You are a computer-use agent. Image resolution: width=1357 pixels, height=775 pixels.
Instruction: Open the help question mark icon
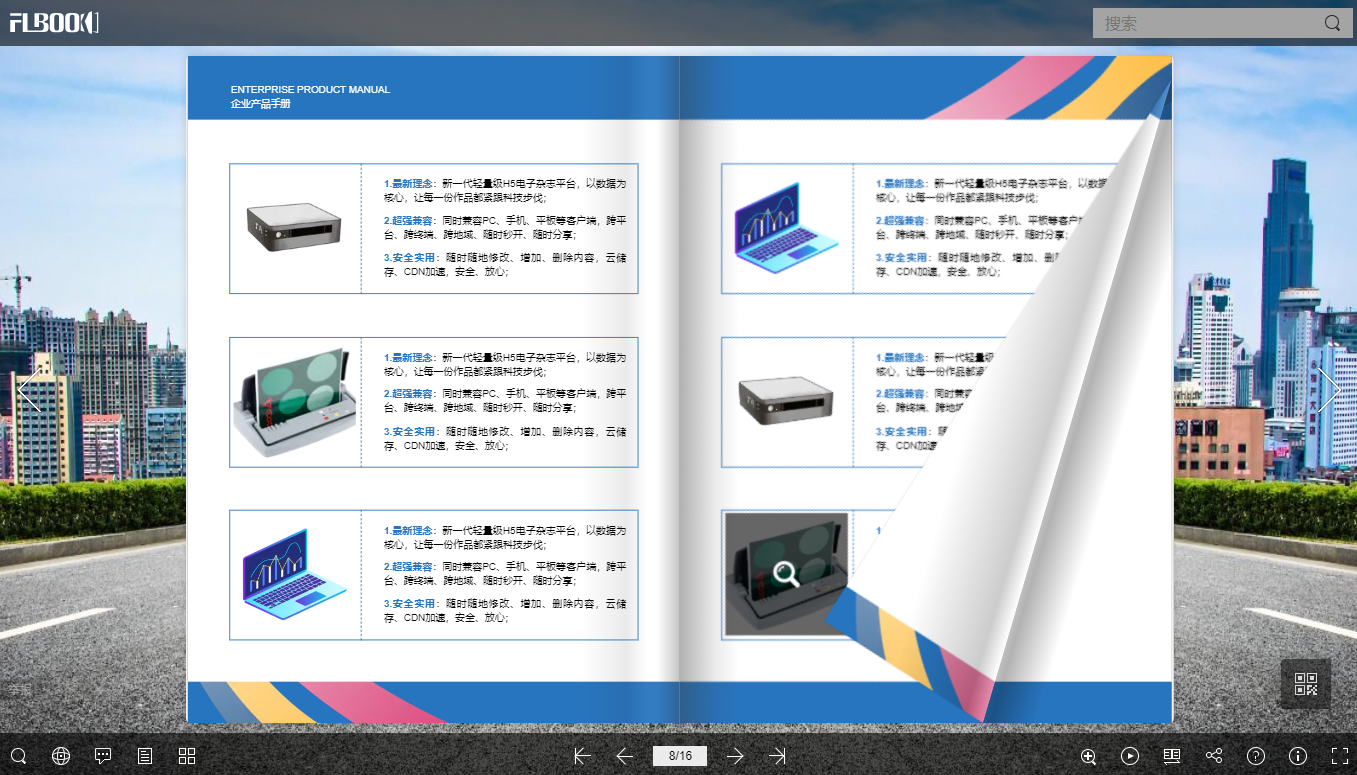pyautogui.click(x=1256, y=756)
